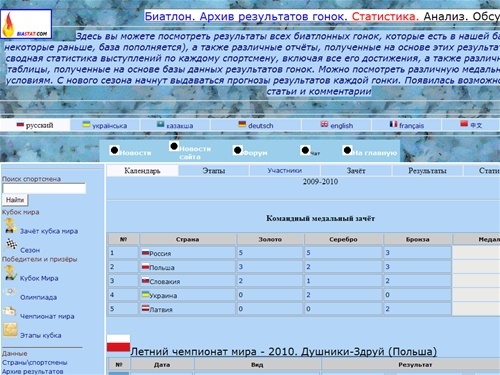Open the Олимпиада link
The height and width of the screenshot is (375, 500).
coord(38,297)
